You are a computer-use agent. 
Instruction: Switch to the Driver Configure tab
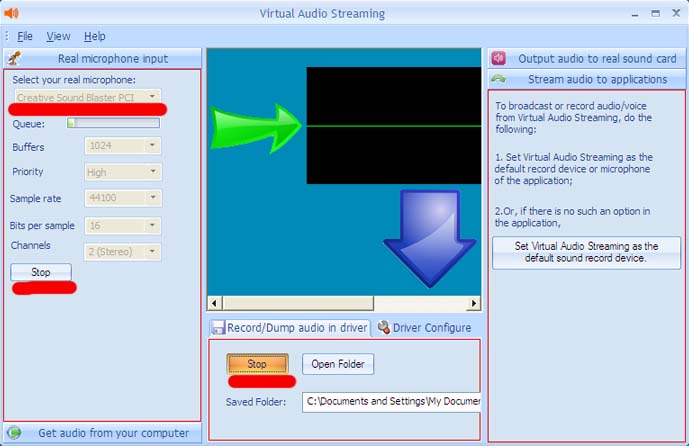click(424, 328)
